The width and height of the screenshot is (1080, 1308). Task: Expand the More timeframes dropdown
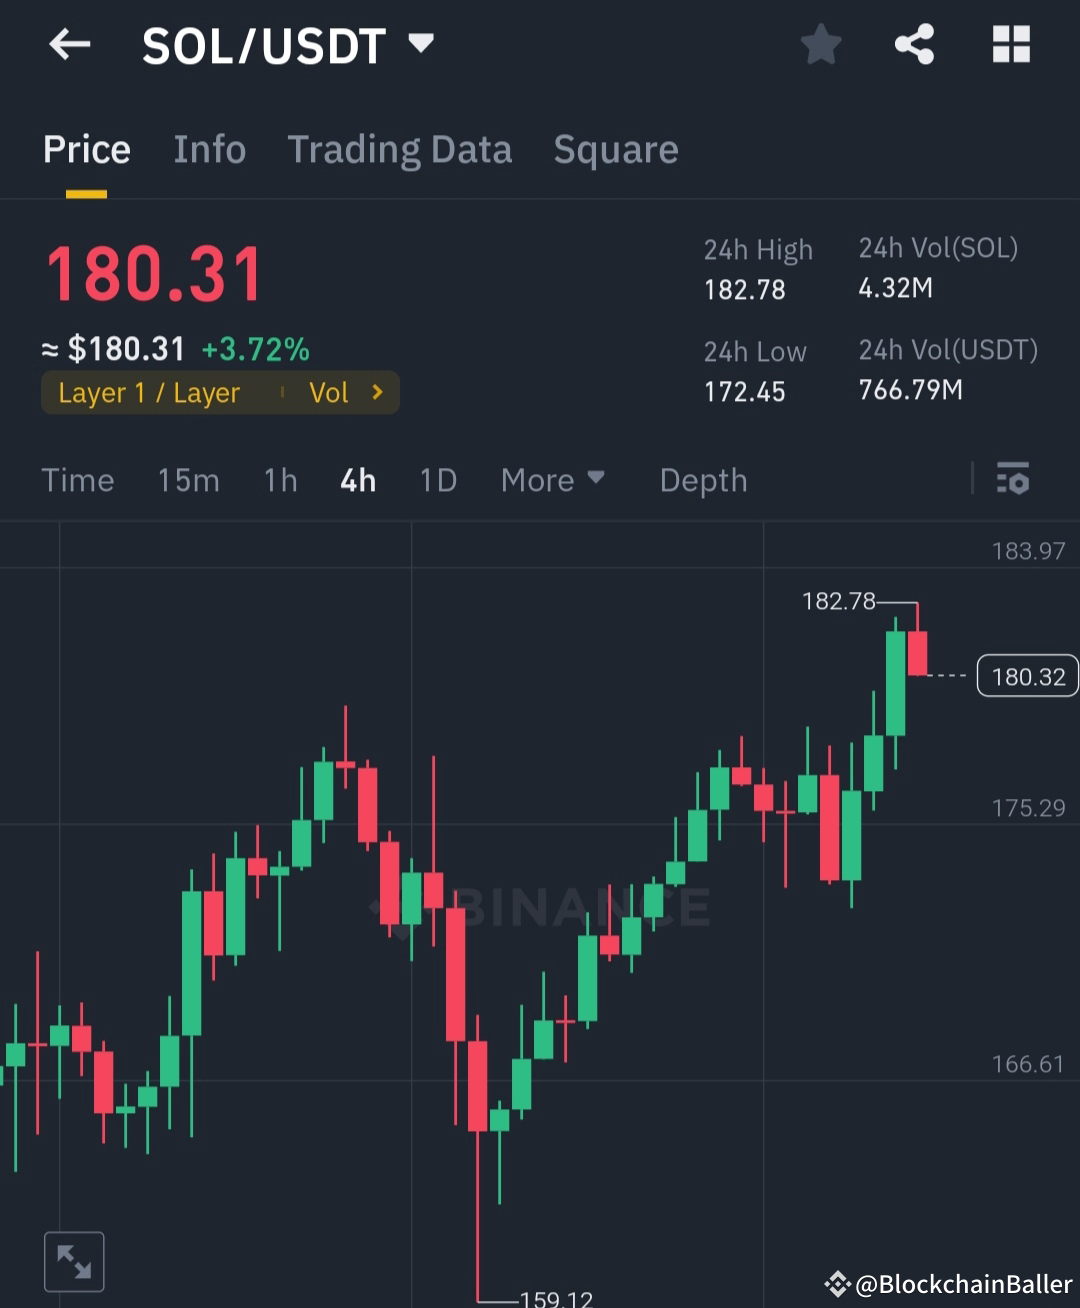(552, 480)
